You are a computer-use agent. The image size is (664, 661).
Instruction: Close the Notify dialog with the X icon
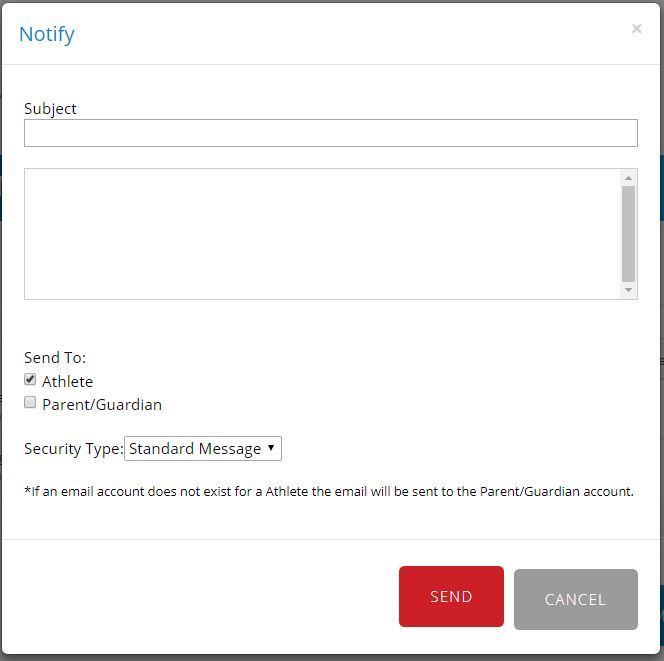[x=636, y=28]
